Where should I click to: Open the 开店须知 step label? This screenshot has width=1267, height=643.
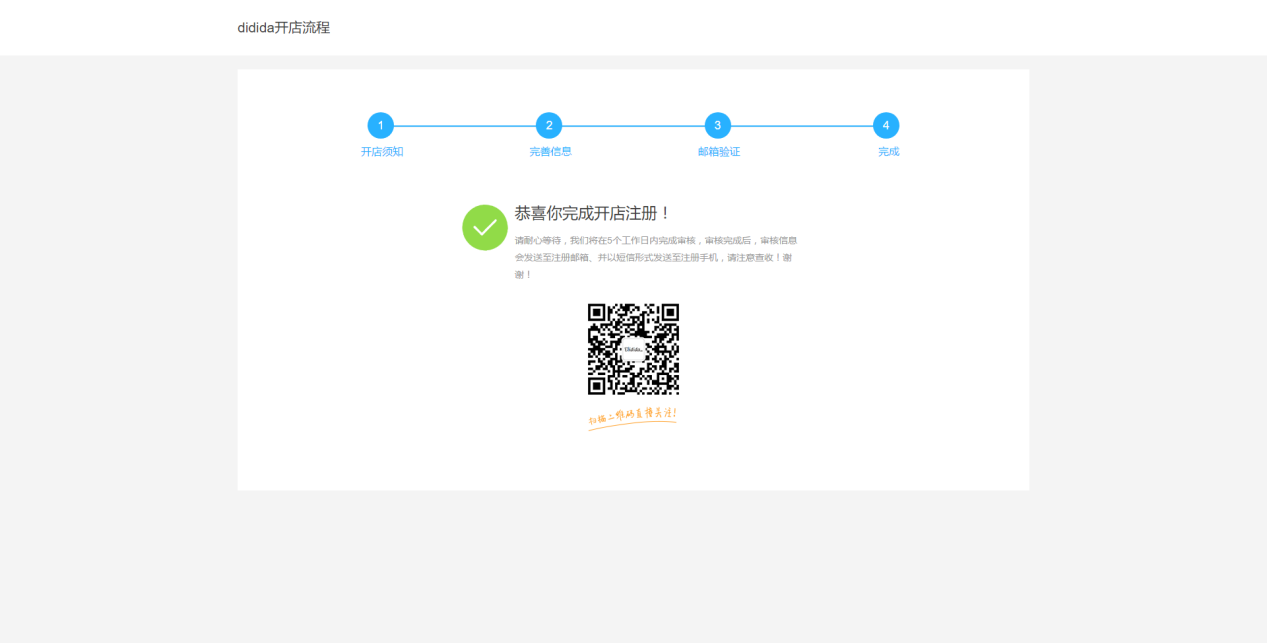point(382,152)
